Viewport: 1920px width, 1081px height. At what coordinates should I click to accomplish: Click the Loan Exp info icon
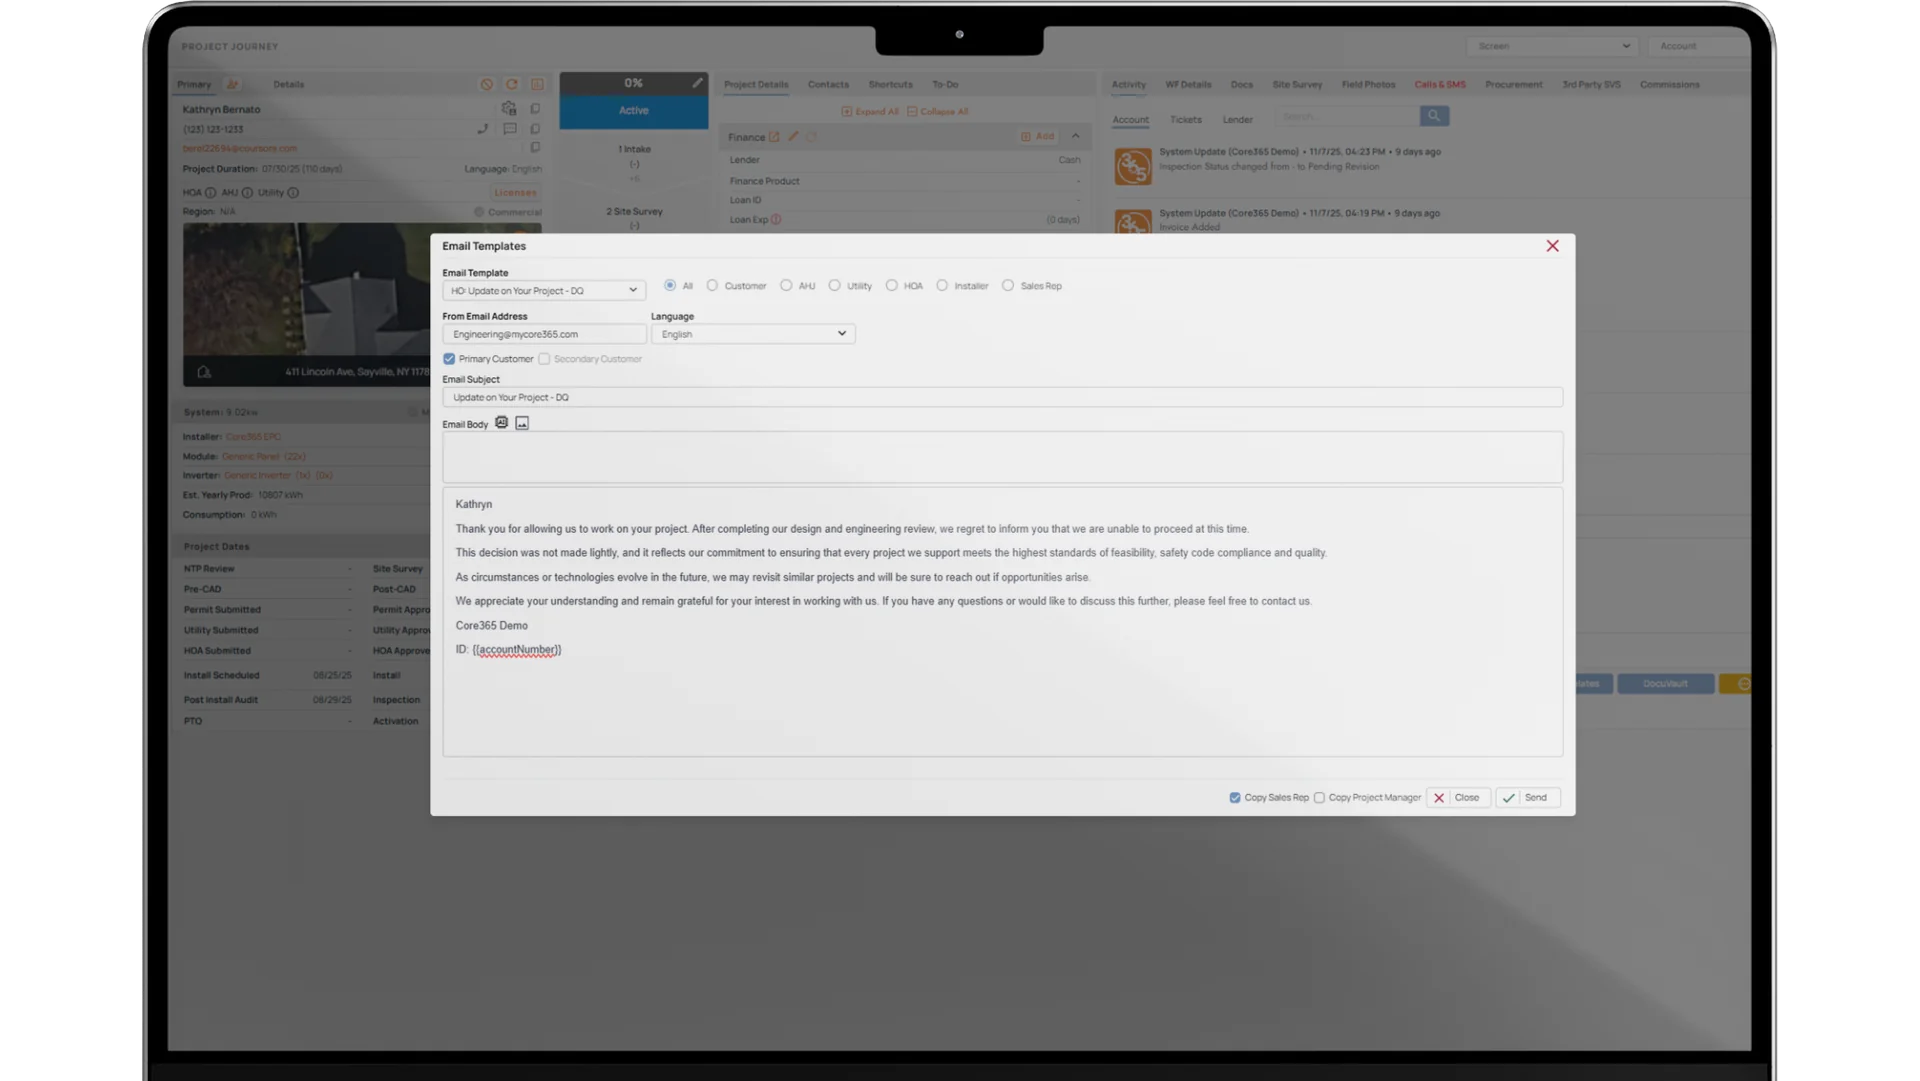coord(776,220)
